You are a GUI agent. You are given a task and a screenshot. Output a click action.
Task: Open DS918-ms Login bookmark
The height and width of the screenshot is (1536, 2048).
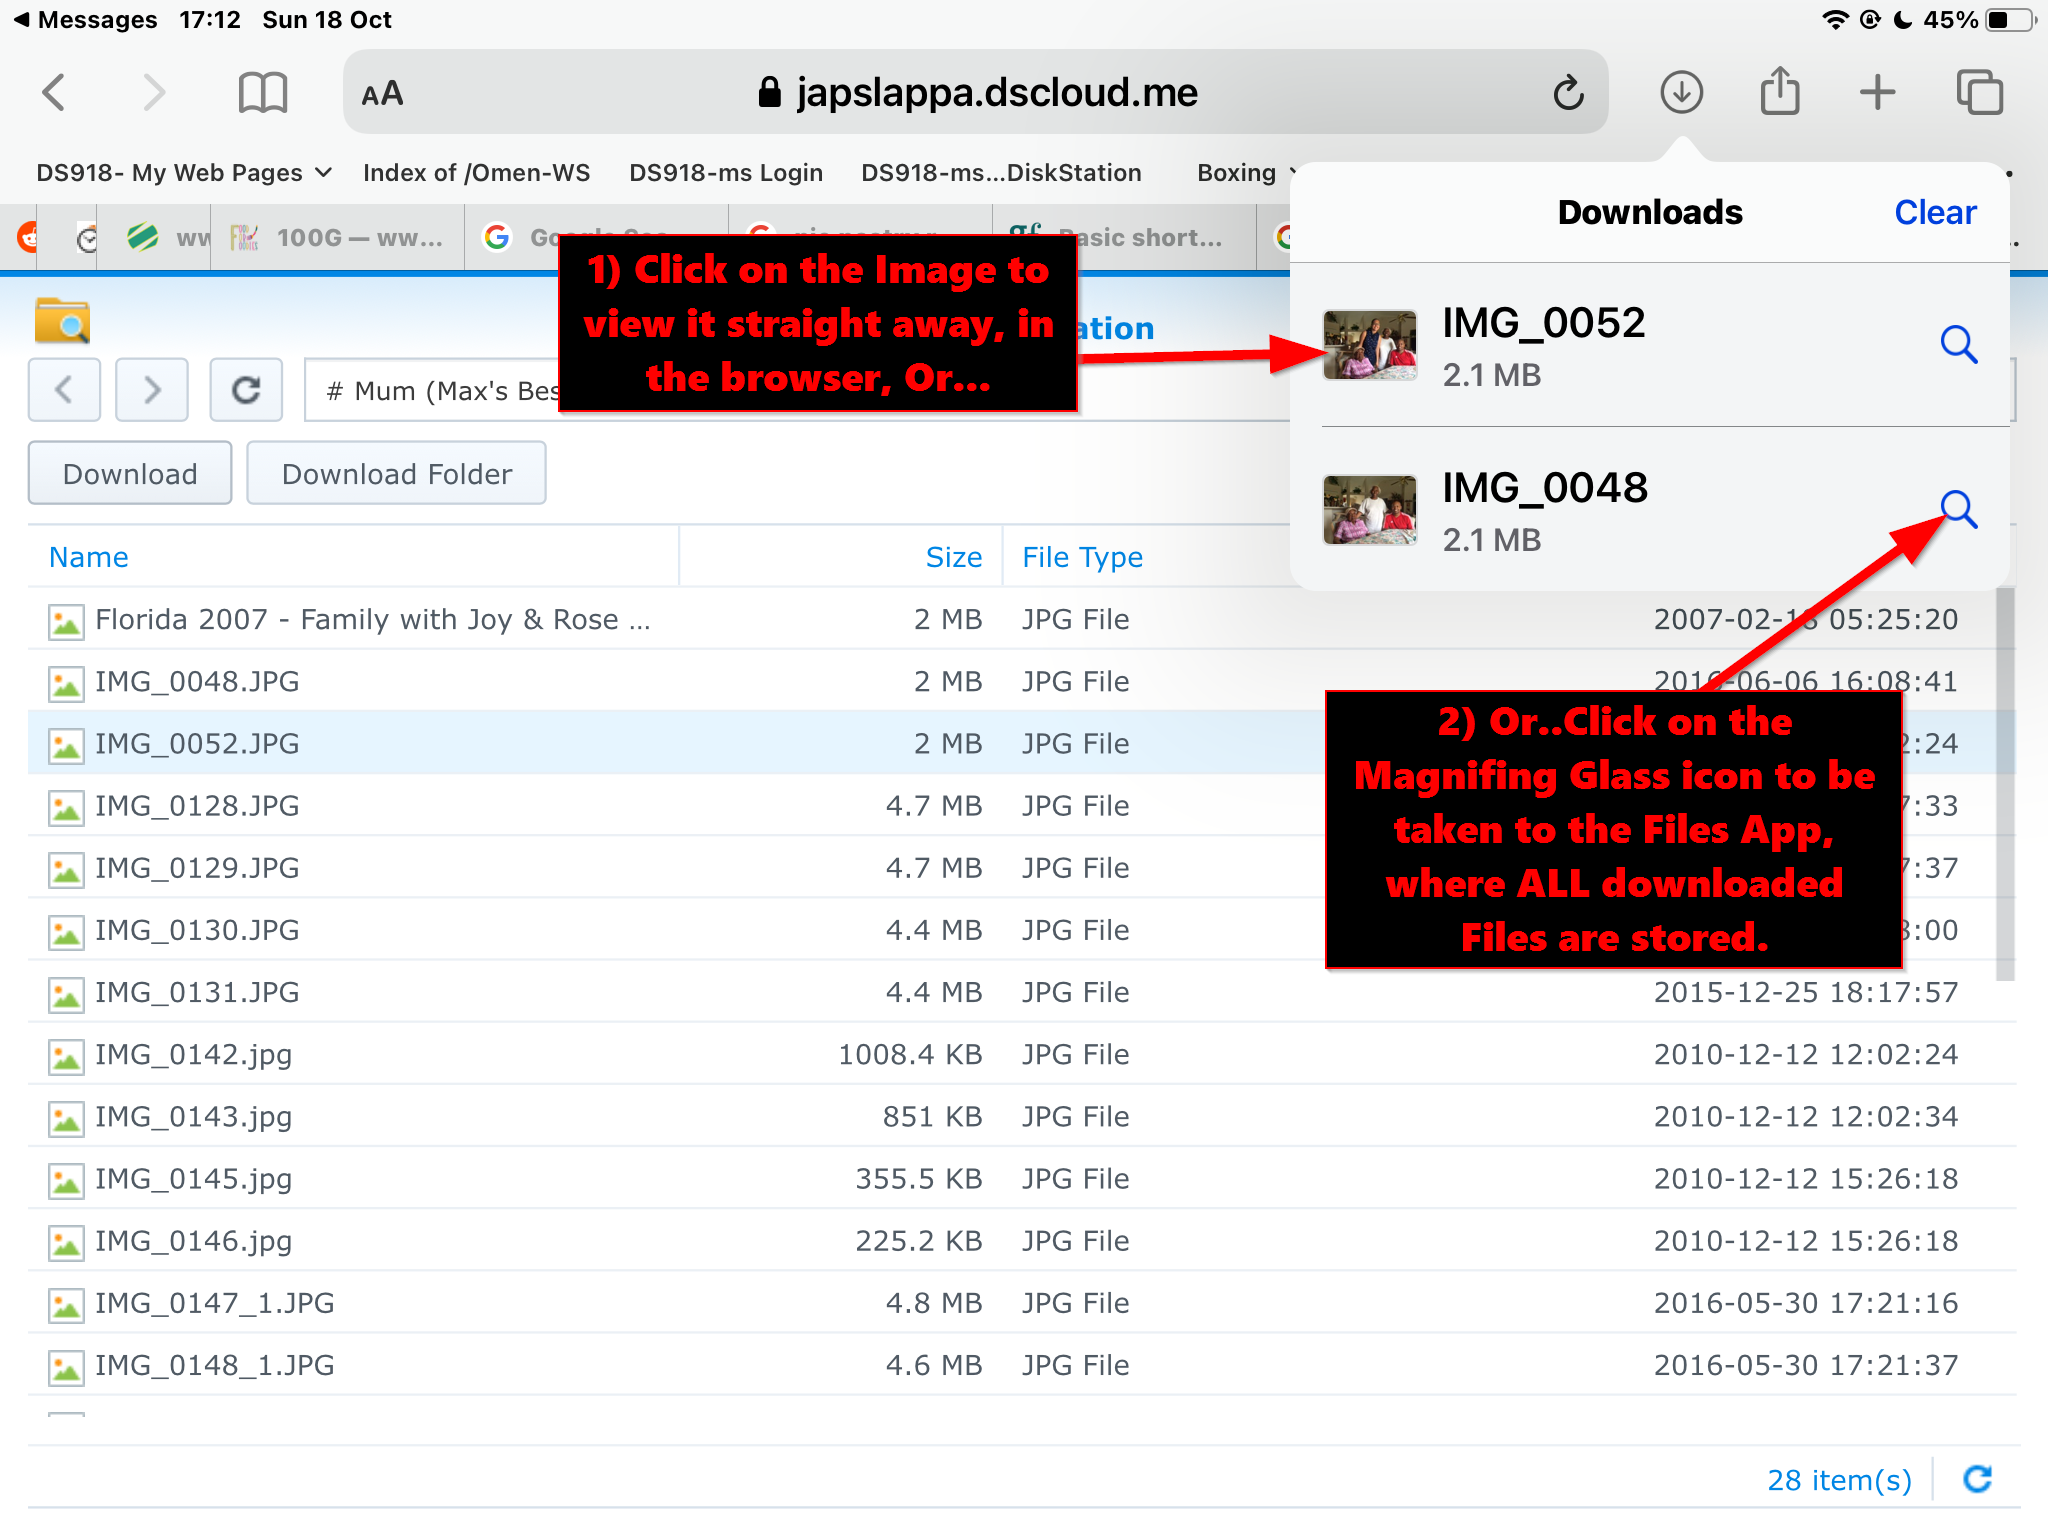726,173
